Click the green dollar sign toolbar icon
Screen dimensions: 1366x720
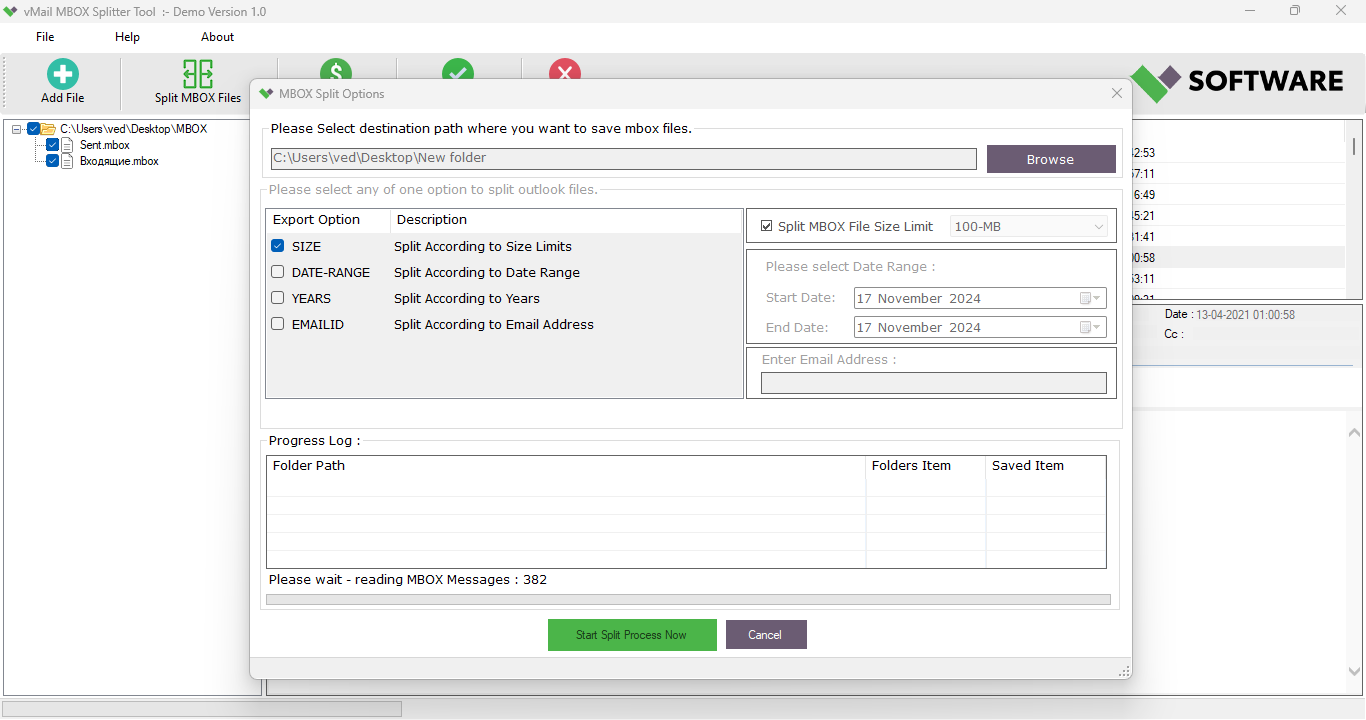(336, 69)
